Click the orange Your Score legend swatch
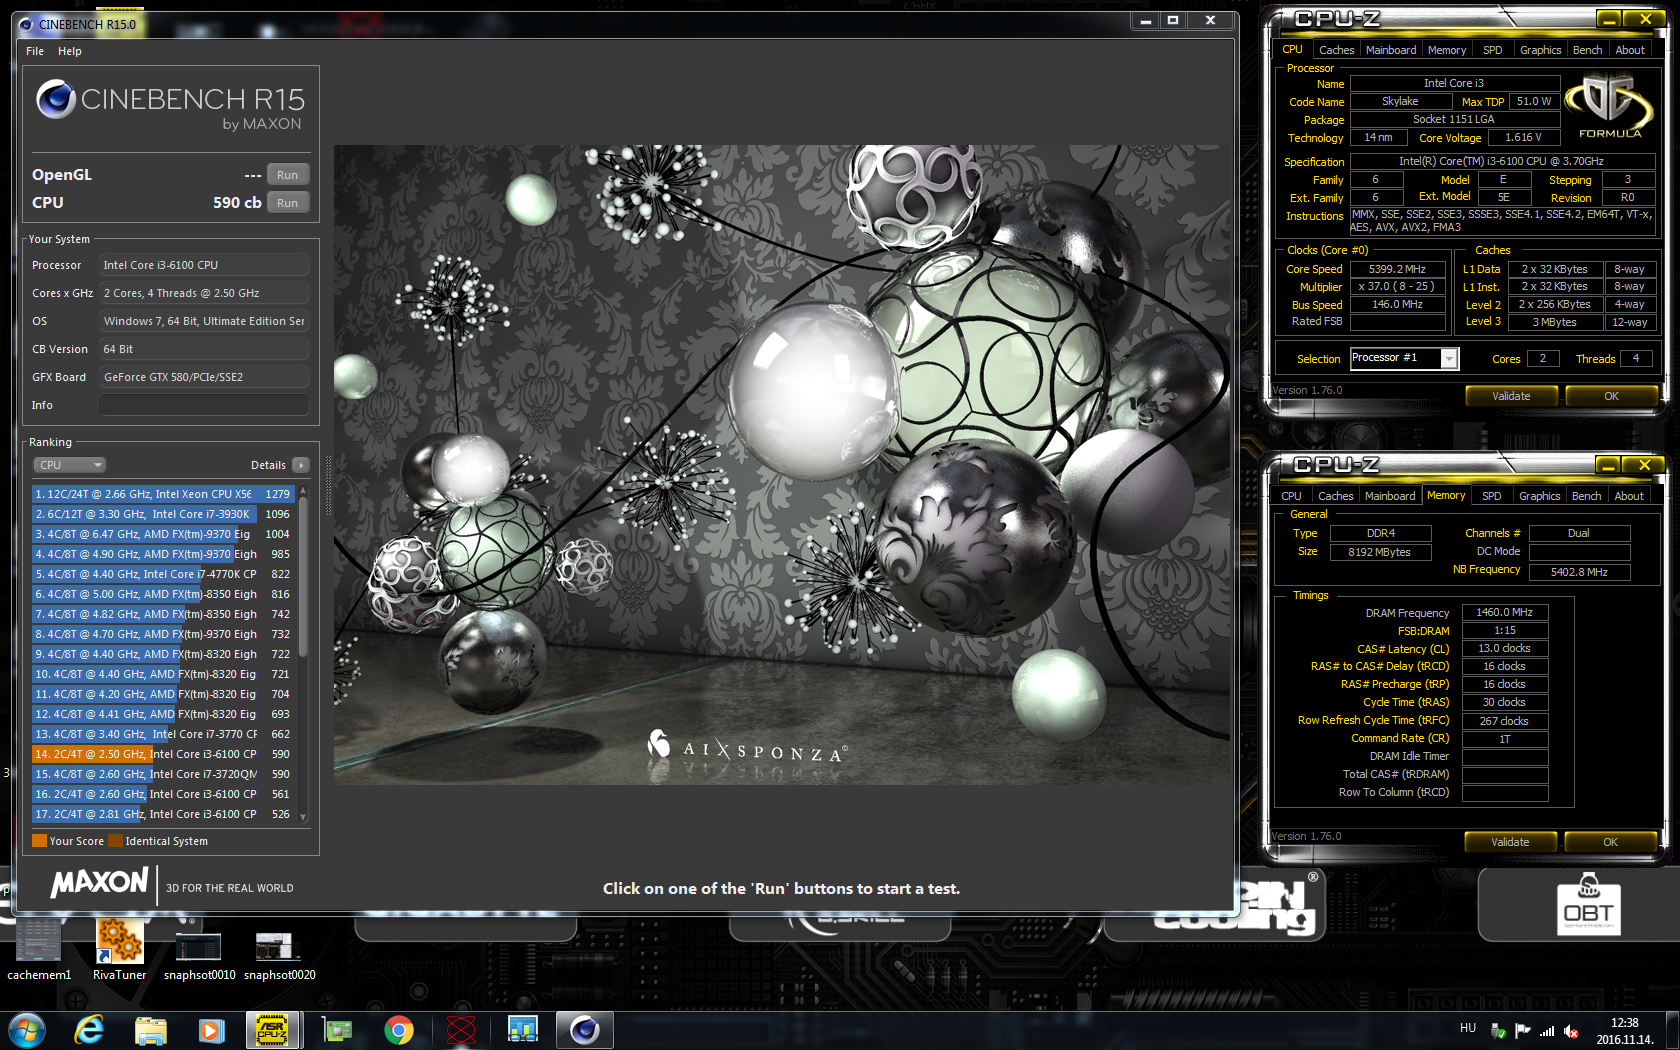Viewport: 1680px width, 1050px height. click(x=39, y=841)
